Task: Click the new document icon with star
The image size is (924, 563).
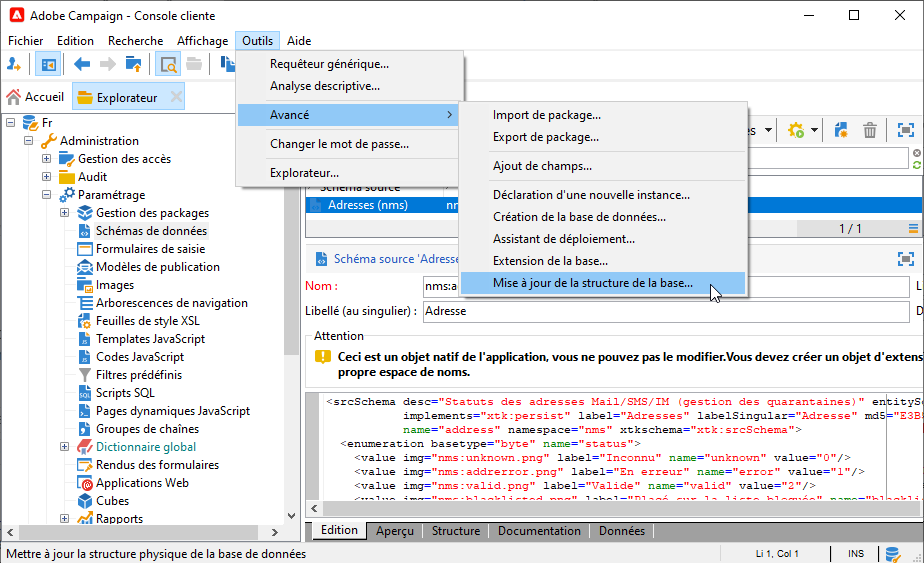Action: (x=841, y=130)
